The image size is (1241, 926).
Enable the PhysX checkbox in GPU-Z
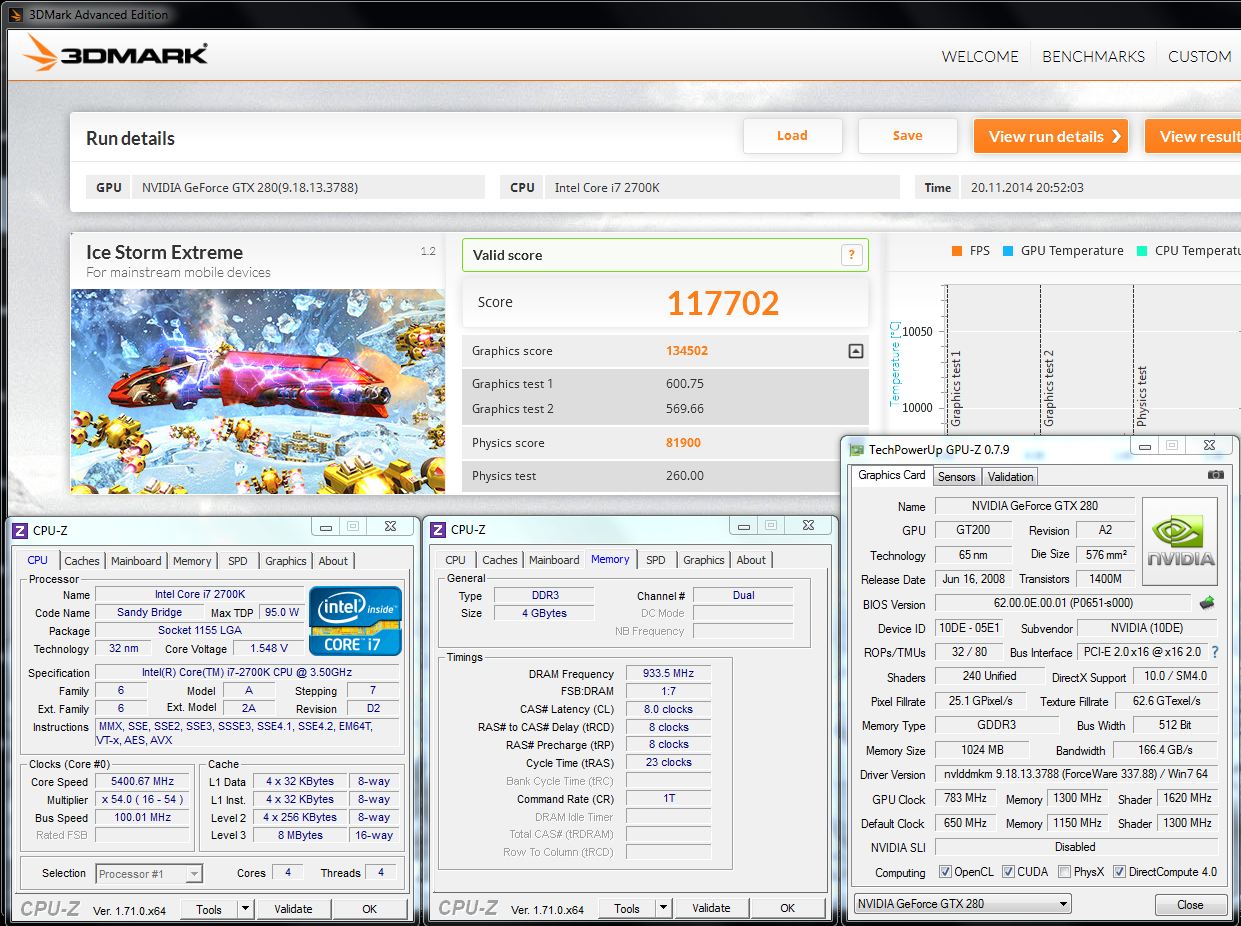coord(1064,872)
